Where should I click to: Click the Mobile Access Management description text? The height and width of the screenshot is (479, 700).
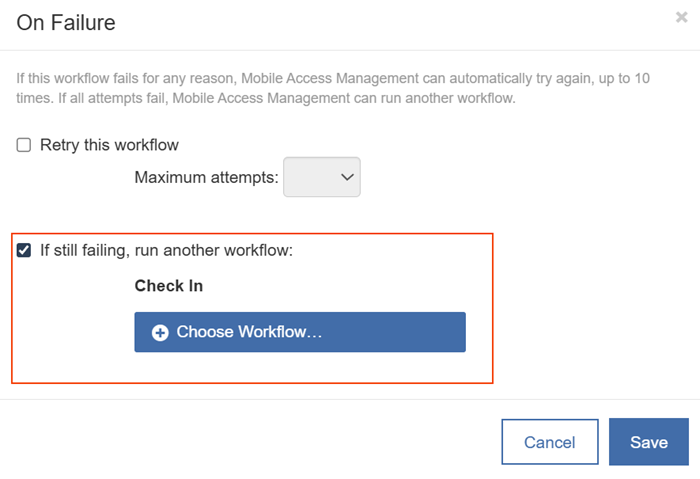coord(333,88)
